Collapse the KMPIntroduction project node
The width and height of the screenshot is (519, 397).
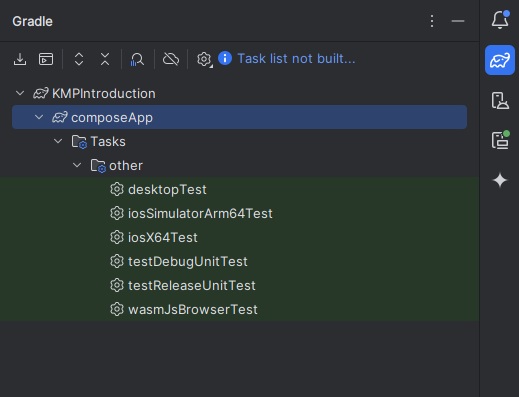tap(20, 93)
